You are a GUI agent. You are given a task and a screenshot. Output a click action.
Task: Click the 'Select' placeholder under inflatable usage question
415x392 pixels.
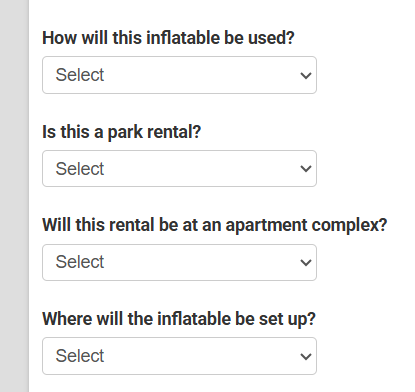click(80, 75)
